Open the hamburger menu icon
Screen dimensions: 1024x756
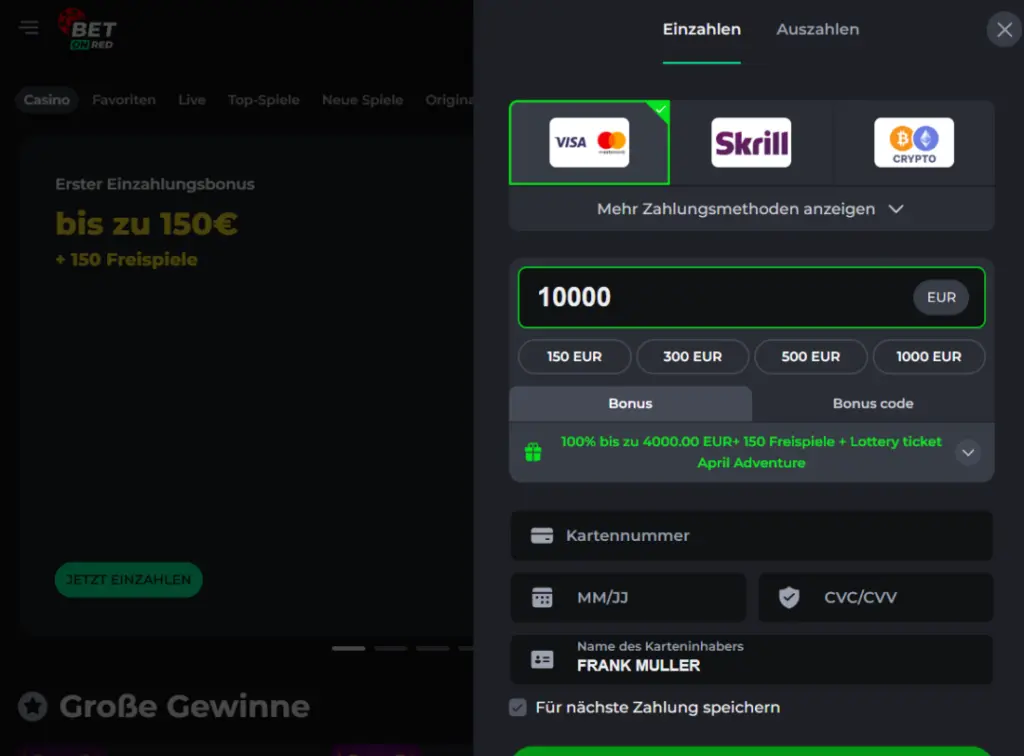[x=29, y=27]
